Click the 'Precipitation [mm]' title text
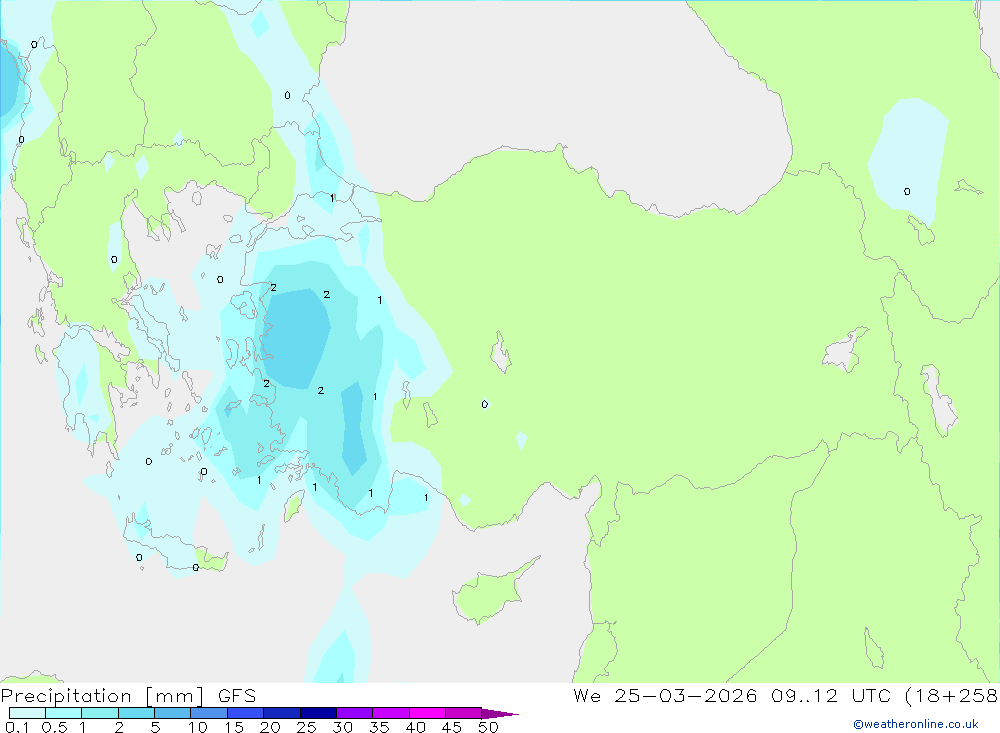 (x=103, y=696)
